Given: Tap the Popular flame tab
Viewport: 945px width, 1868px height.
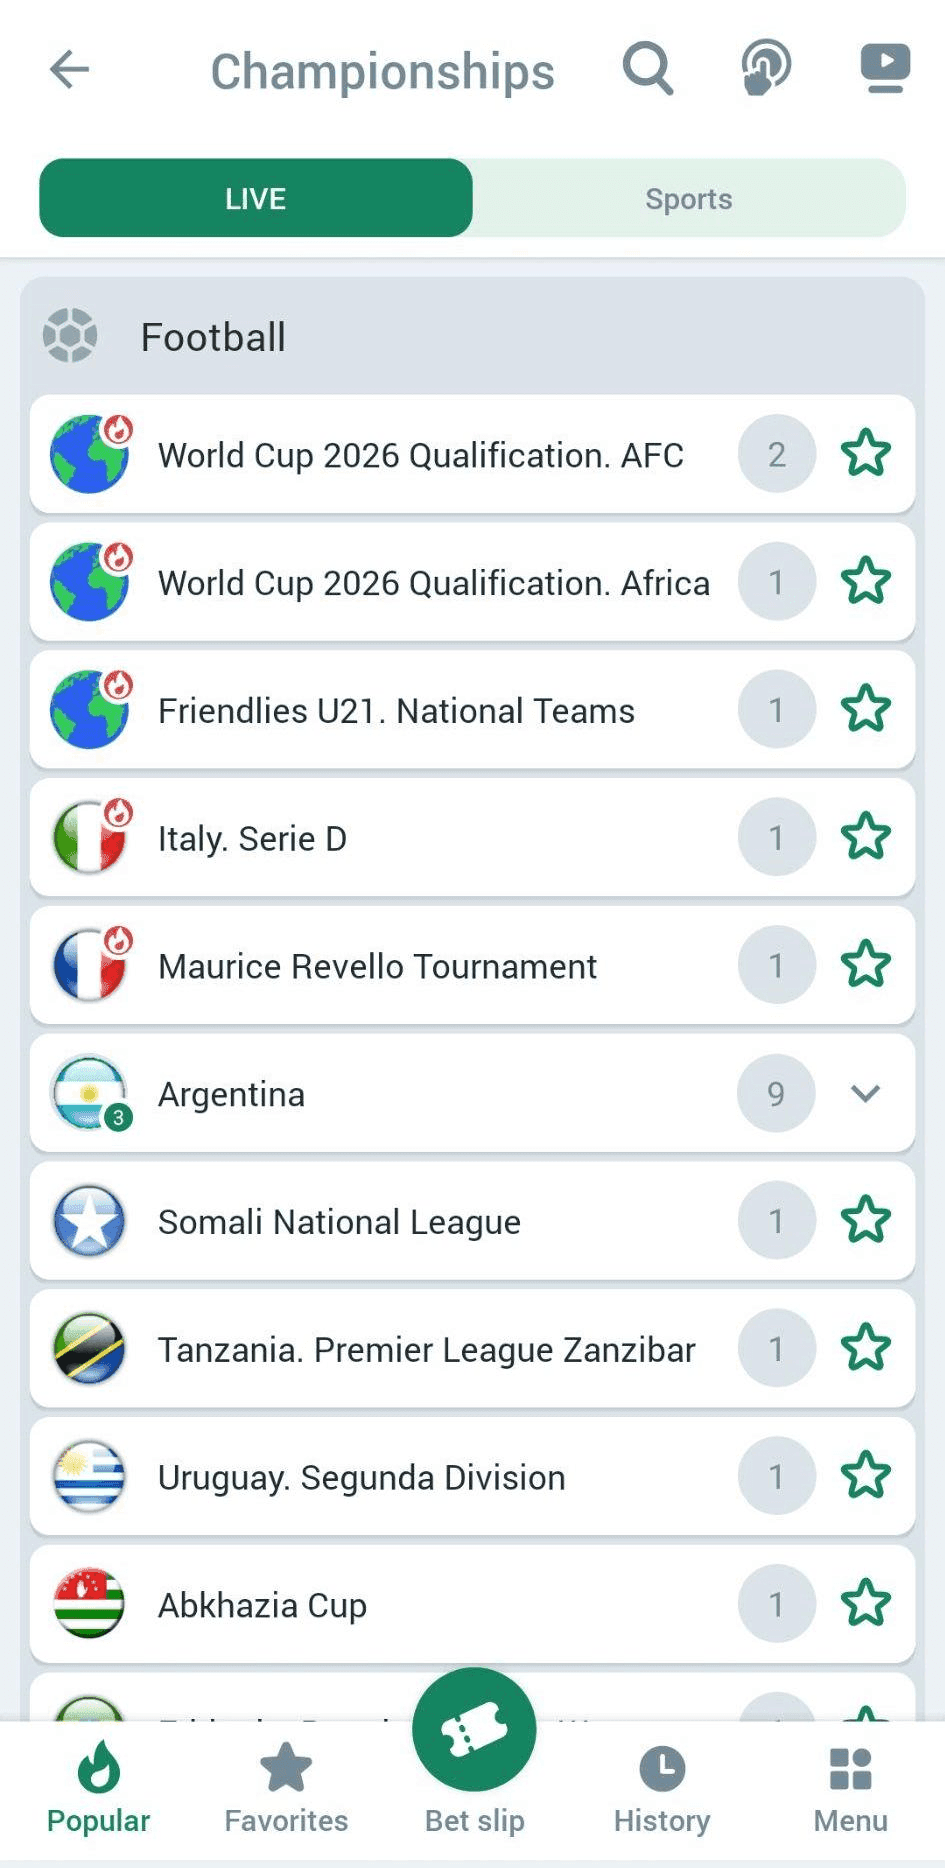Looking at the screenshot, I should [98, 1789].
